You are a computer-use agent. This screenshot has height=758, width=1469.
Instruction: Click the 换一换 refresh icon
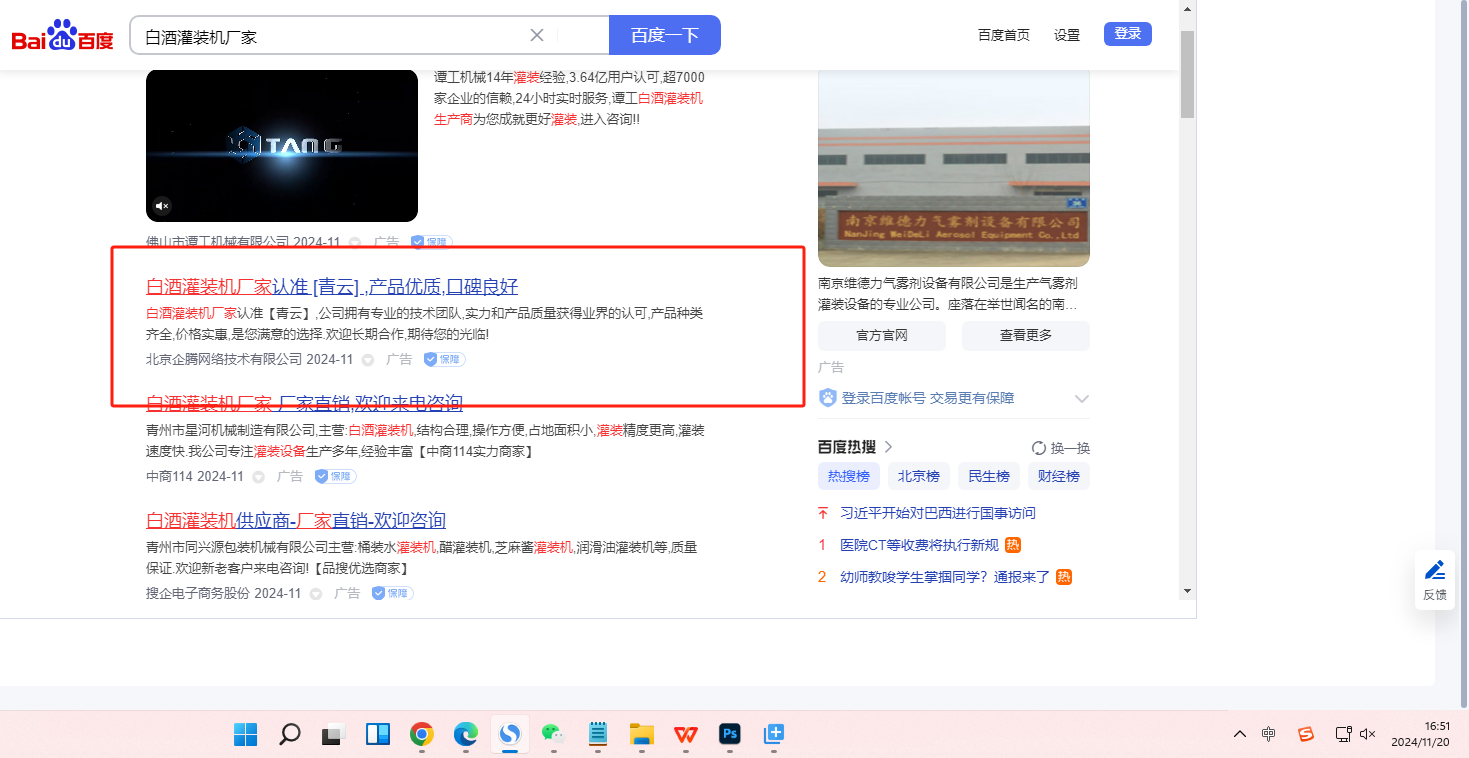coord(1039,448)
